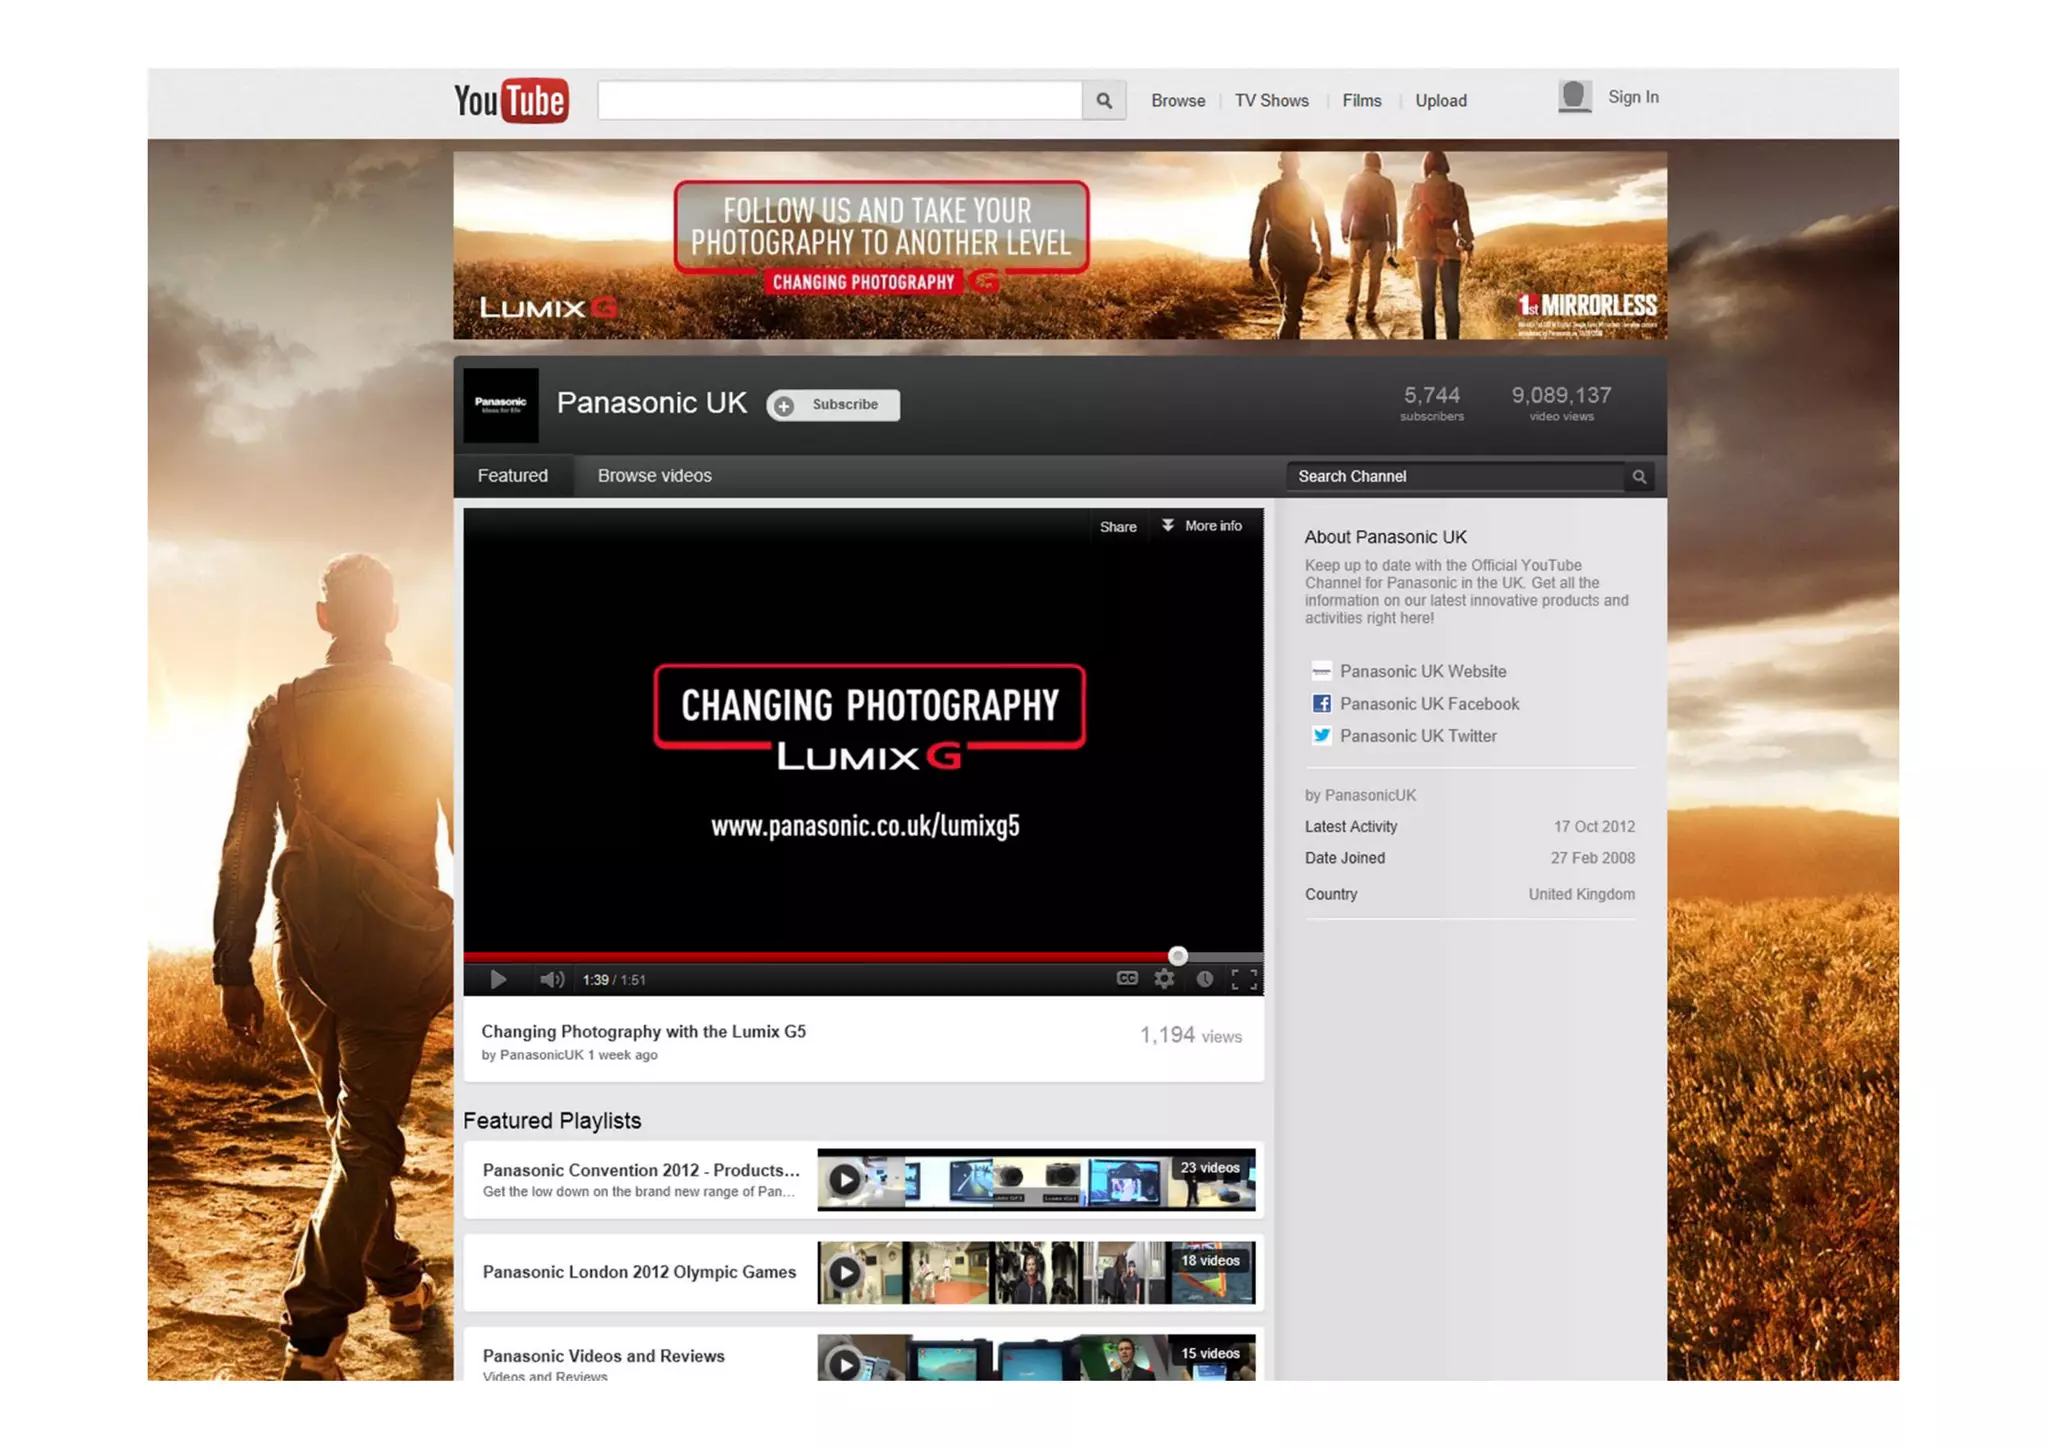Click the 1,194 views text
The height and width of the screenshot is (1447, 2048).
tap(1190, 1036)
